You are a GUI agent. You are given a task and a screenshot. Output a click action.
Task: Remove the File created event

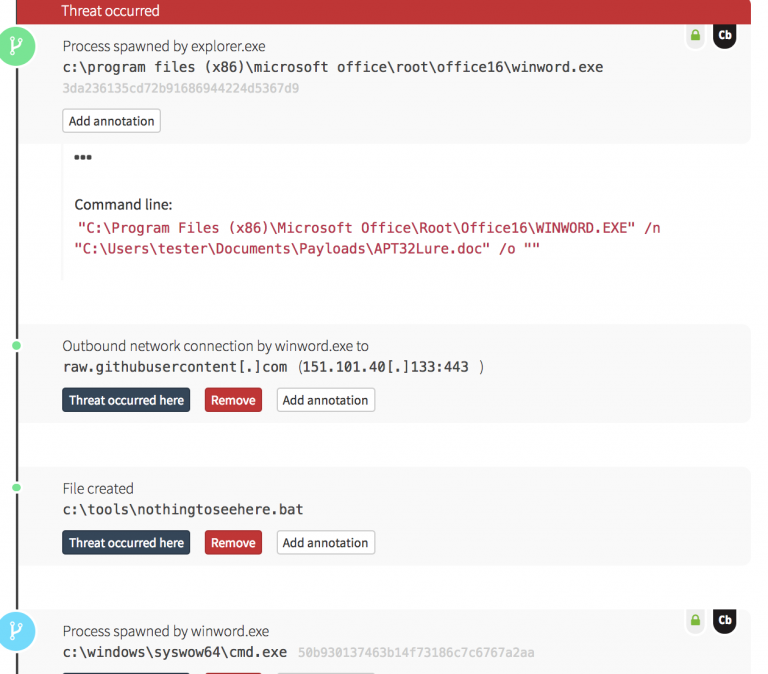click(233, 543)
